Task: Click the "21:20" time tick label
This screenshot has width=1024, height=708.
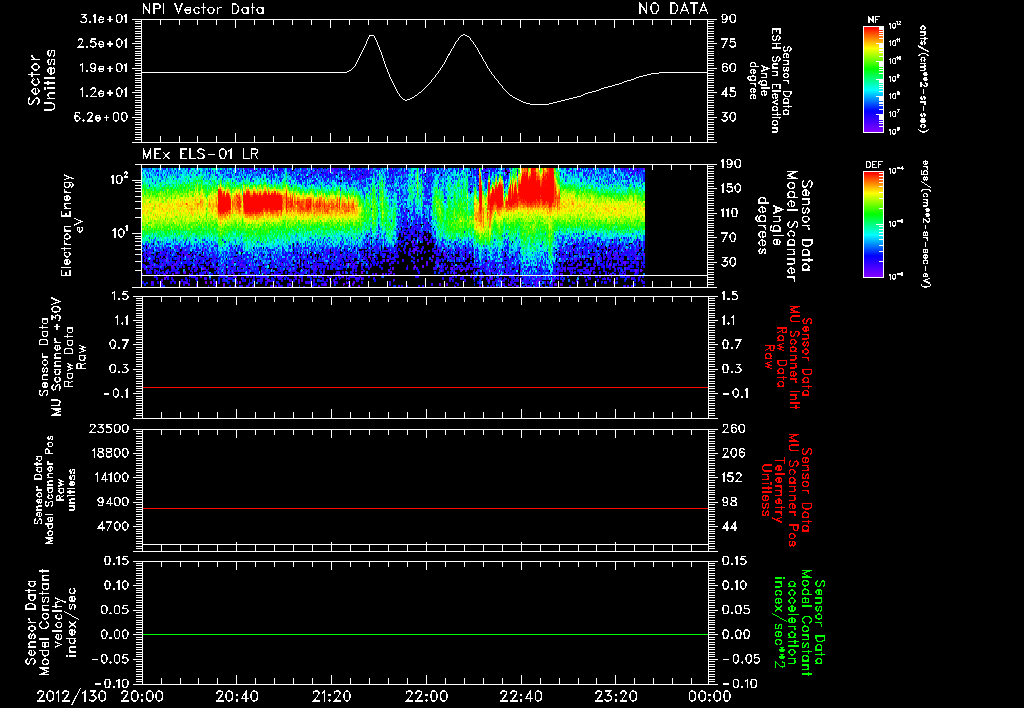Action: coord(331,696)
